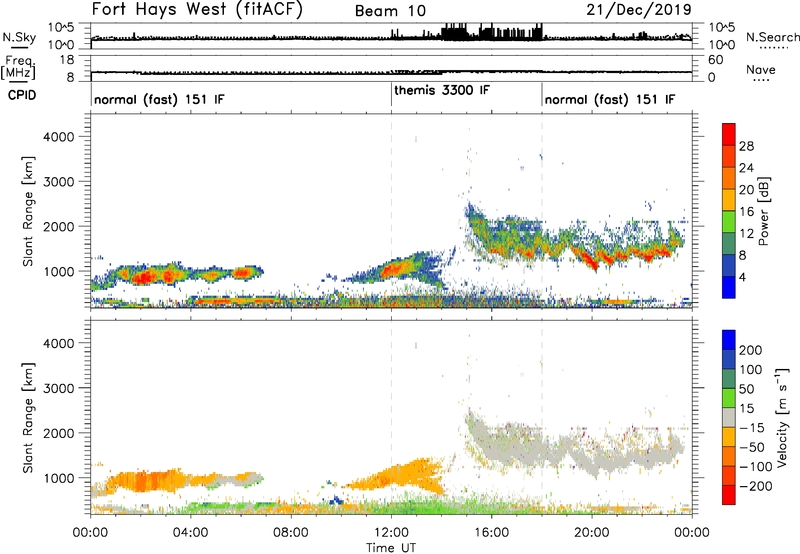800x554 pixels.
Task: Select the 'Beam 10' label in the header
Action: point(390,11)
